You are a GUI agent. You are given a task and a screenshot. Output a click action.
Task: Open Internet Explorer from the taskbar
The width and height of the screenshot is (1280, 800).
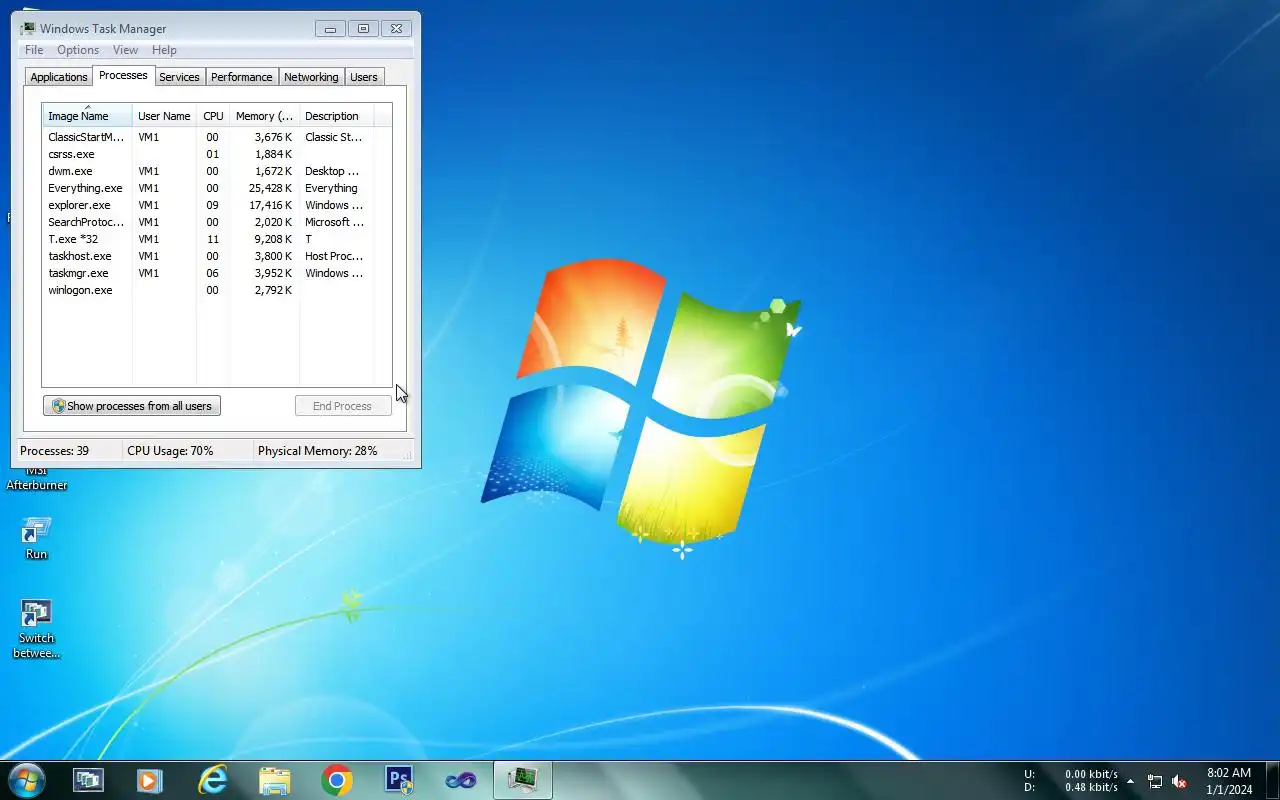pyautogui.click(x=212, y=780)
